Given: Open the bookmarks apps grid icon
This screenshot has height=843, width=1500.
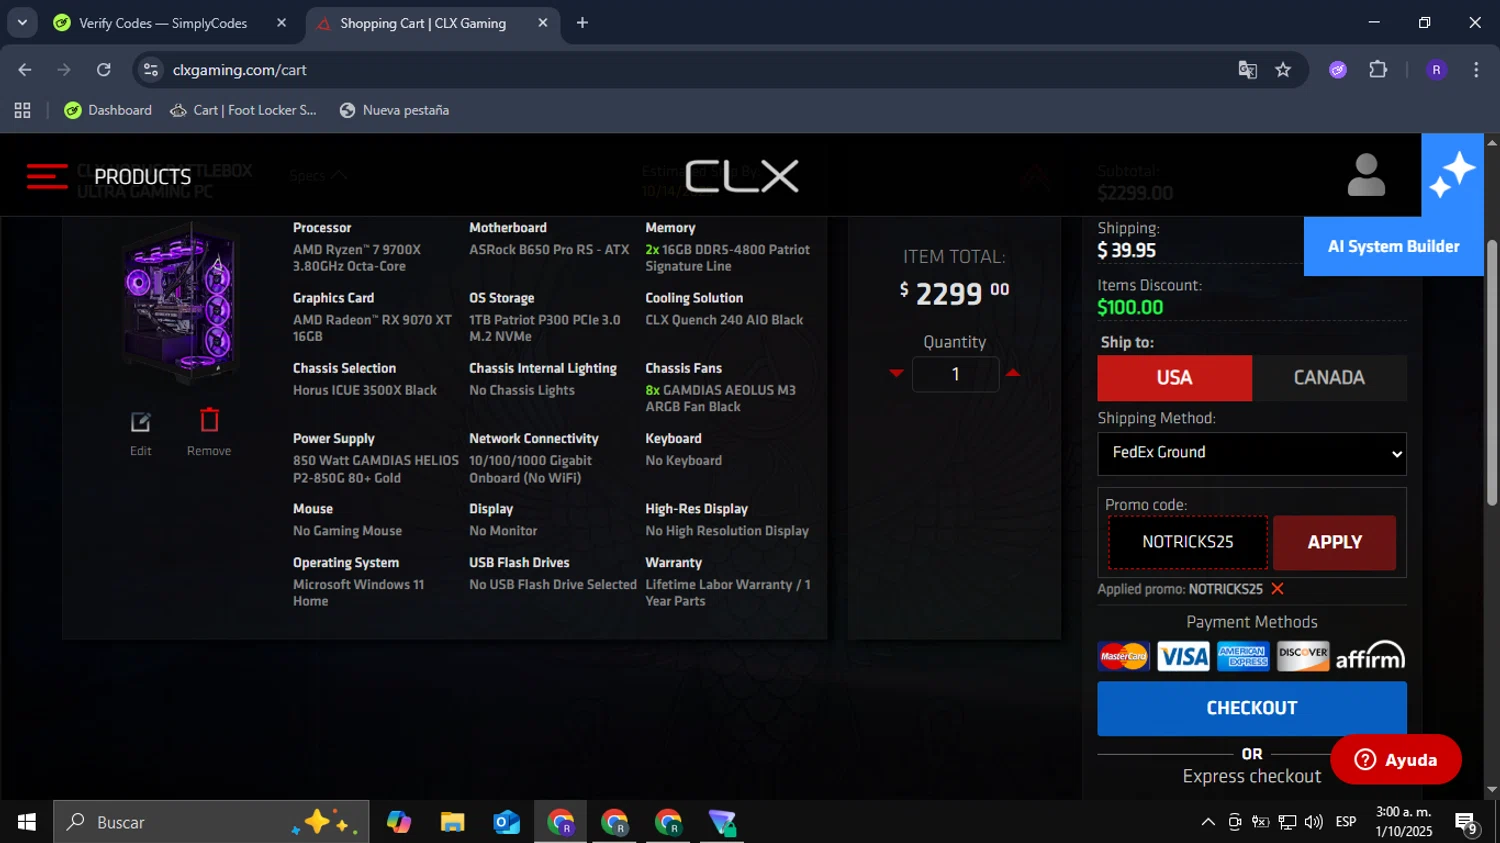Looking at the screenshot, I should (x=22, y=110).
